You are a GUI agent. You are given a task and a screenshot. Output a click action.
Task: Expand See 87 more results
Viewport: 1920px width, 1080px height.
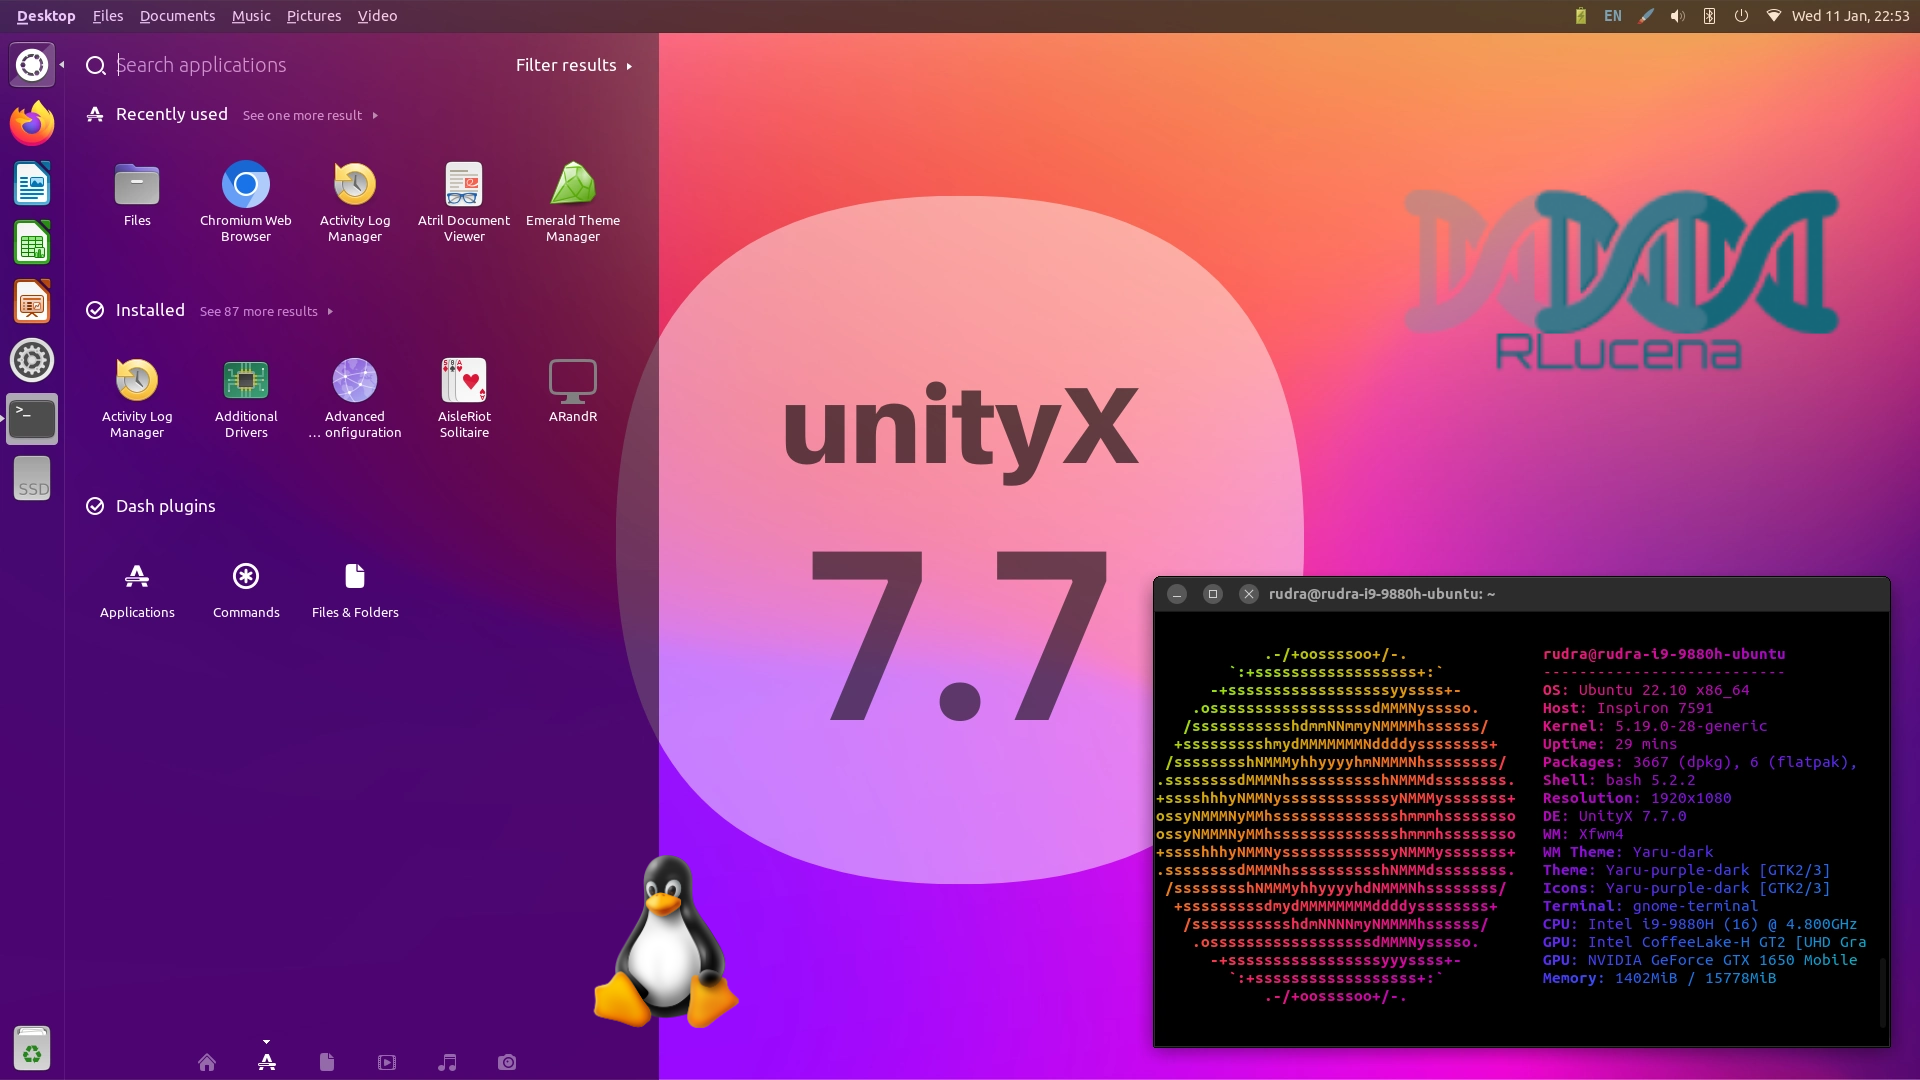pos(266,312)
